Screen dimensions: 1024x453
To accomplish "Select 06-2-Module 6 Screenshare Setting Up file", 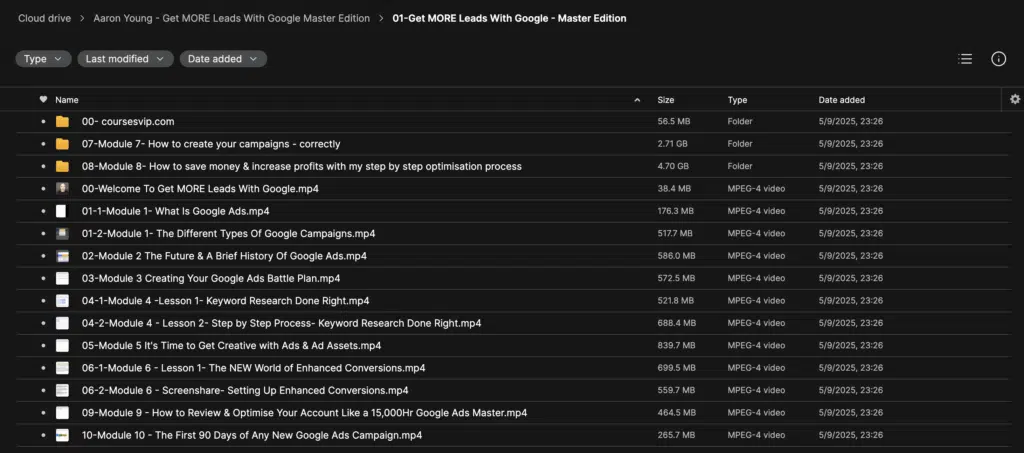I will pos(245,390).
